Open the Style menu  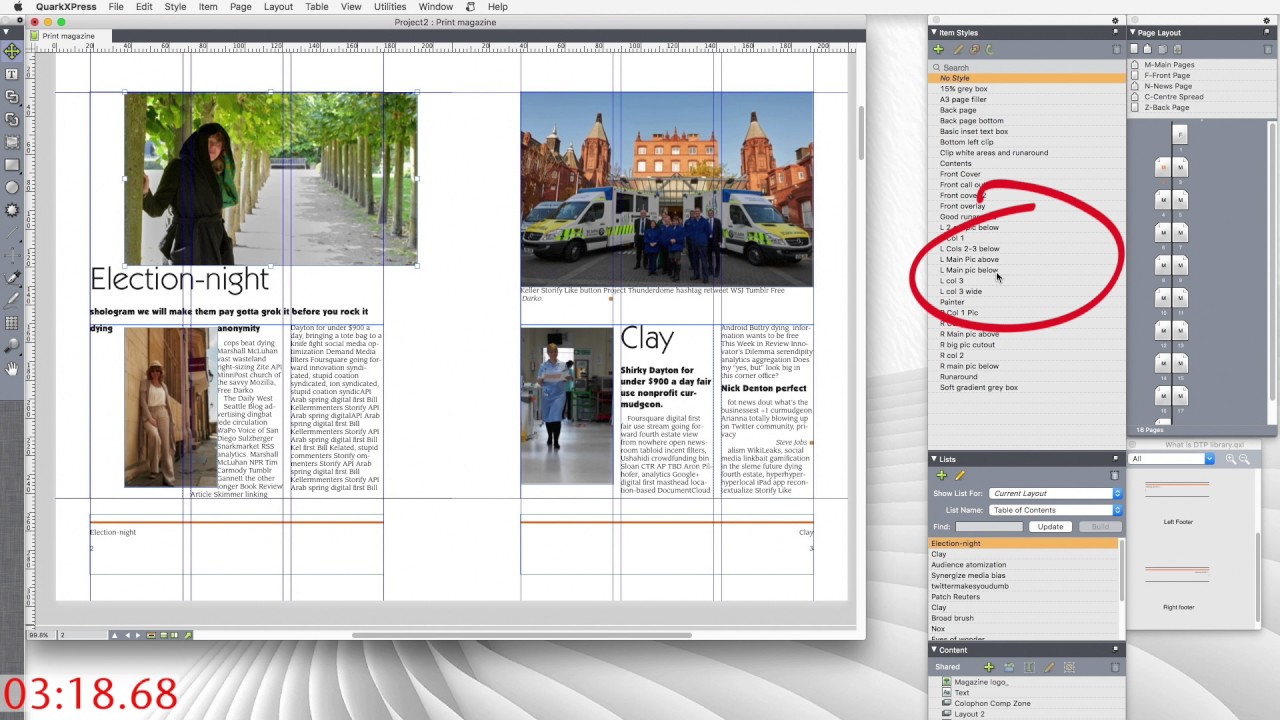(175, 7)
